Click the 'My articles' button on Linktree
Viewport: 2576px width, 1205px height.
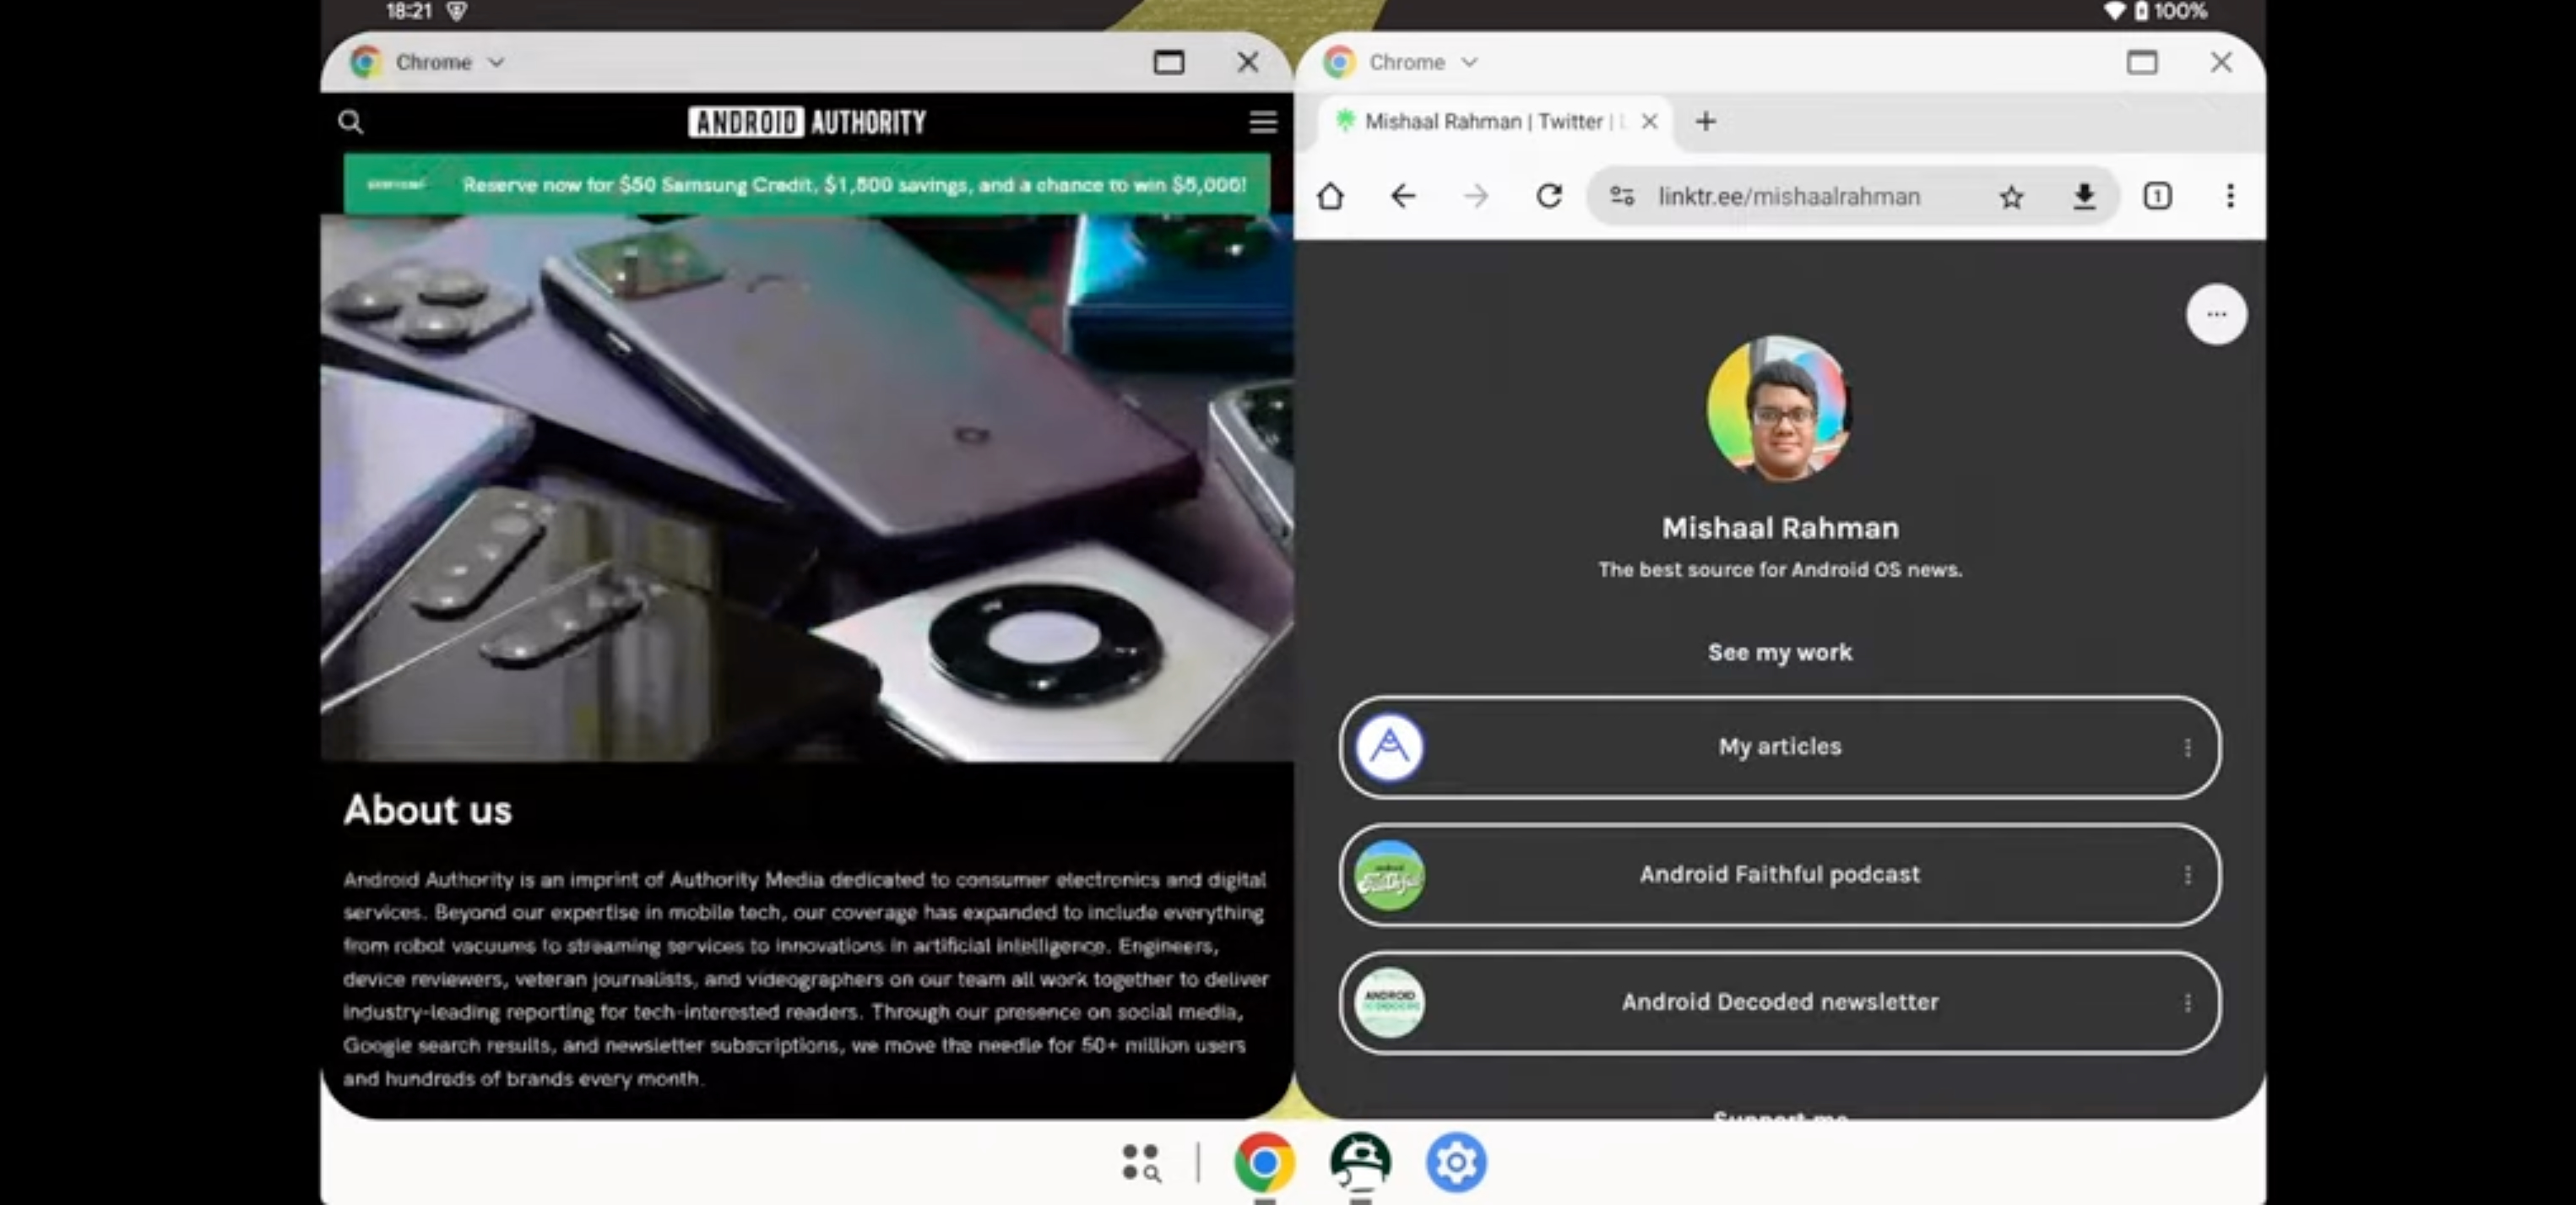pyautogui.click(x=1779, y=746)
